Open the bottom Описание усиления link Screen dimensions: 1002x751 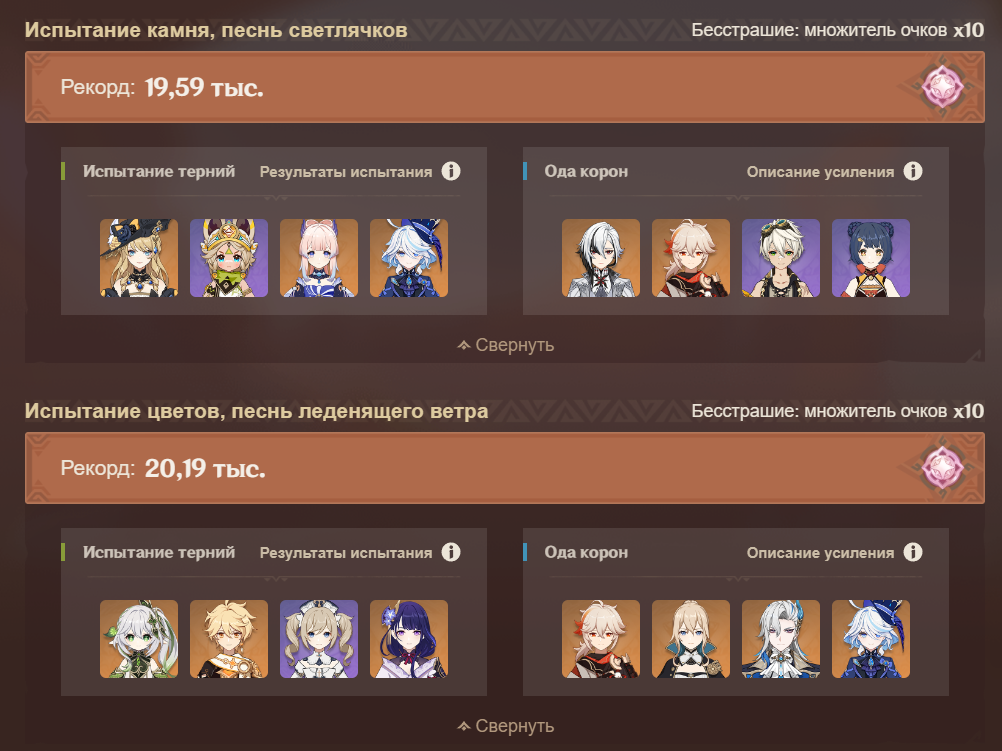(x=820, y=553)
